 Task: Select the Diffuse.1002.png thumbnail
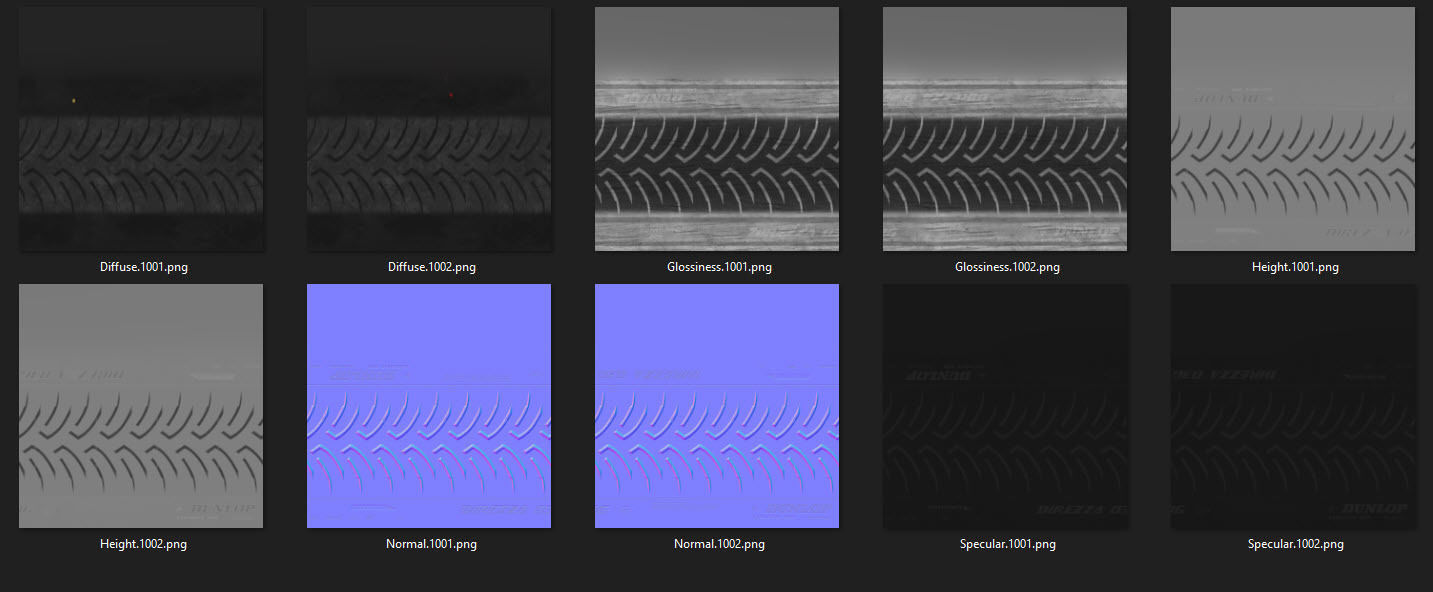(x=429, y=129)
